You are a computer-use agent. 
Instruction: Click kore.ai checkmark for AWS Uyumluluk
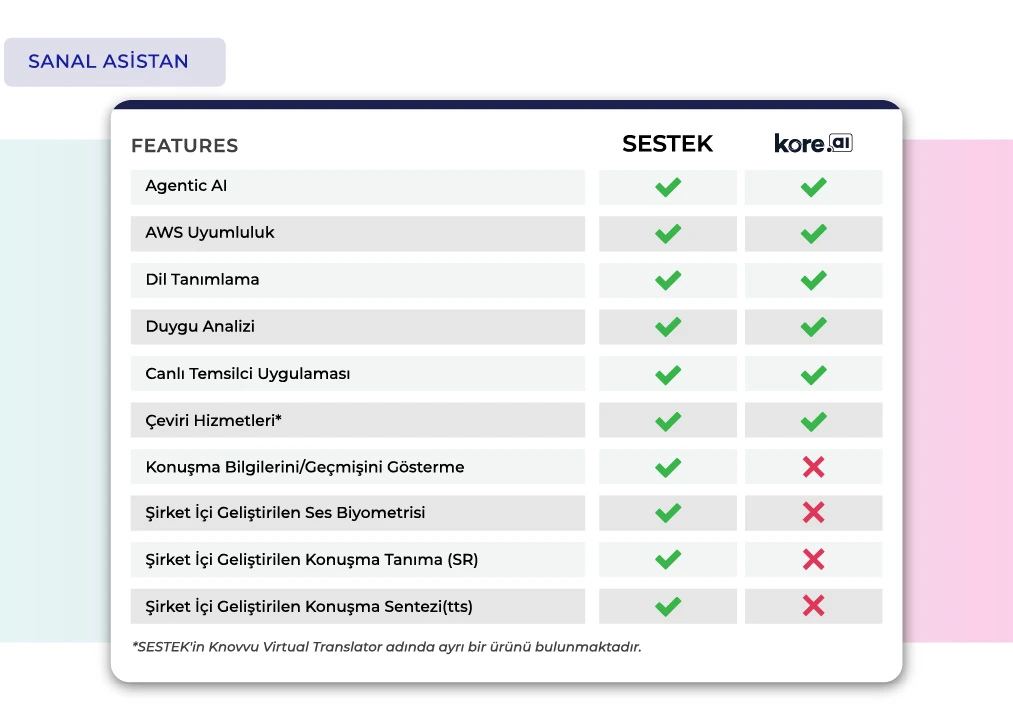point(813,233)
